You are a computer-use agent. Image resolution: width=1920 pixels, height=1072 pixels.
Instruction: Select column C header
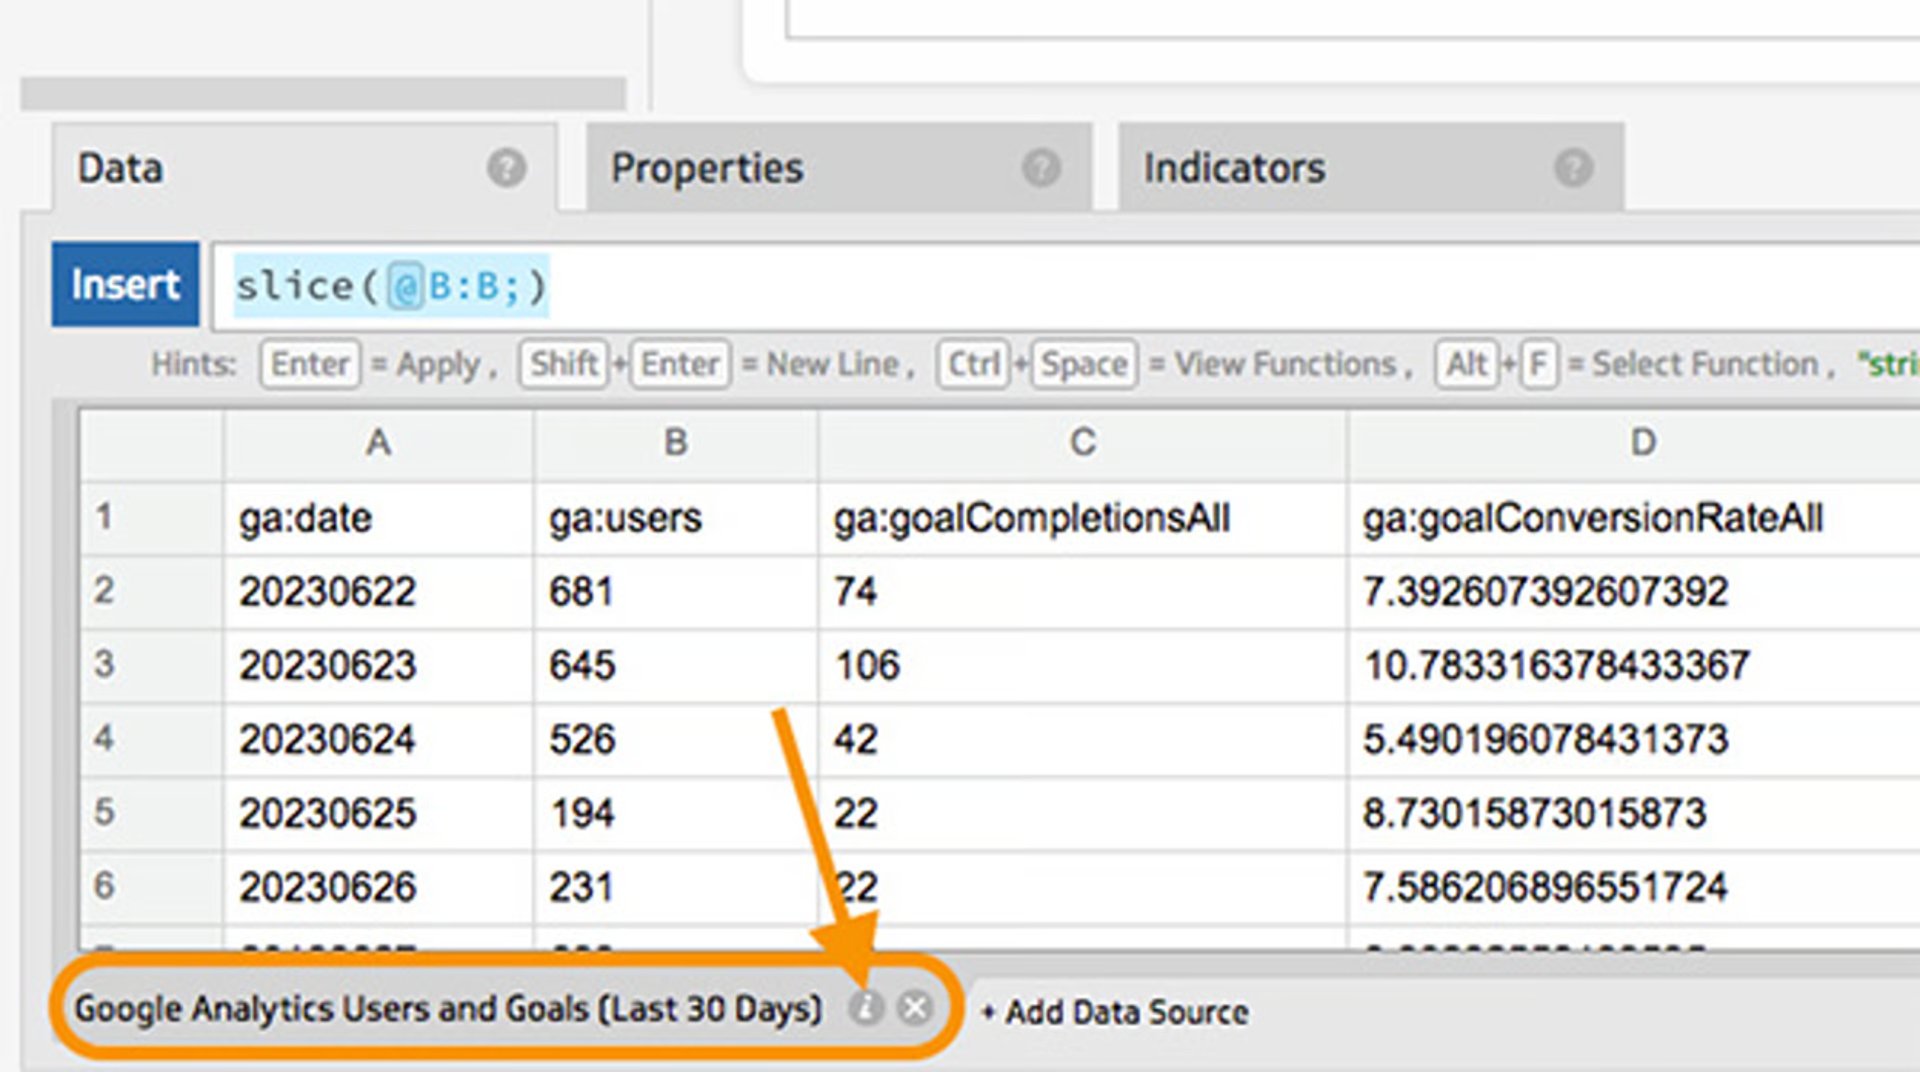(1082, 442)
